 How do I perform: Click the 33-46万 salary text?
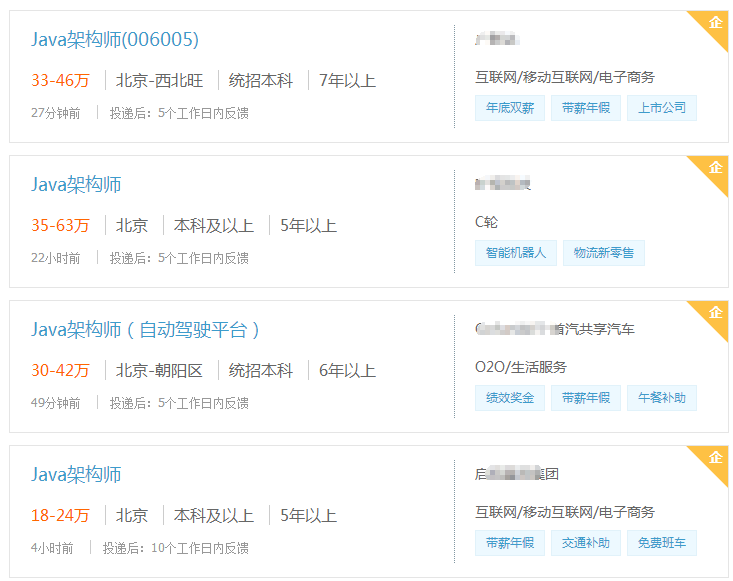pos(60,81)
